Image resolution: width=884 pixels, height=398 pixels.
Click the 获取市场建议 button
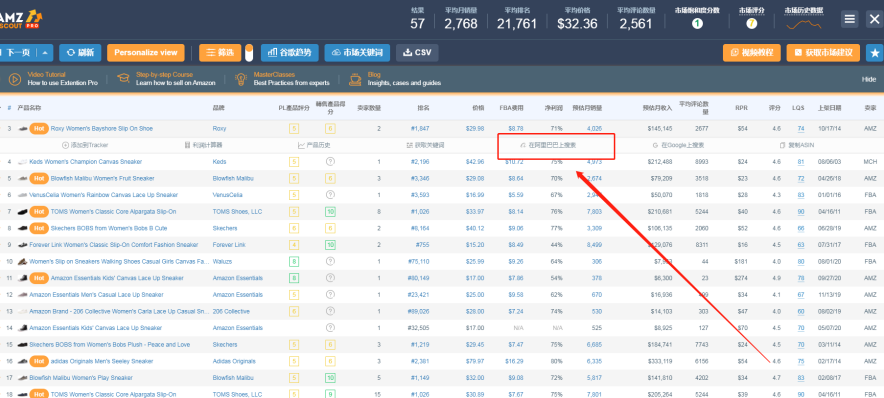tap(823, 53)
